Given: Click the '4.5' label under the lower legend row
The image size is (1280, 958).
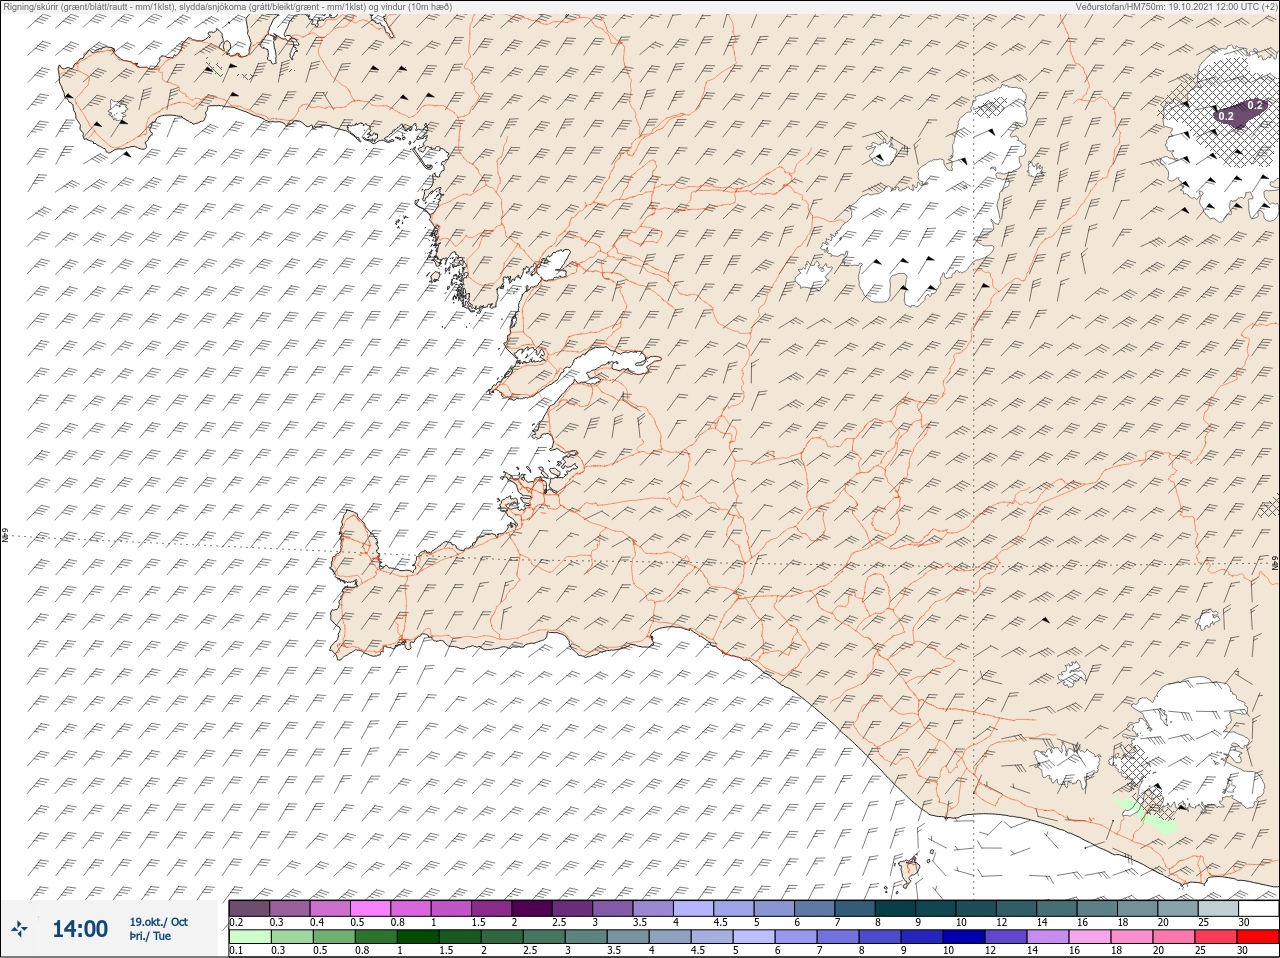Looking at the screenshot, I should pos(698,950).
